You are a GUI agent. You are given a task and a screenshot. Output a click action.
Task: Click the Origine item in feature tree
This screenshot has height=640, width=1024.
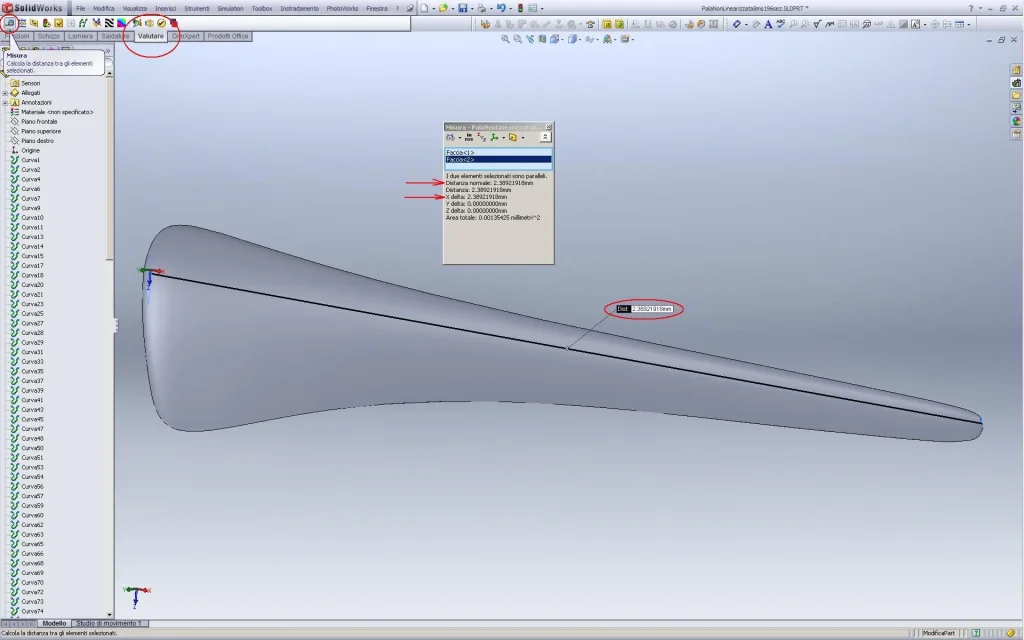click(30, 150)
